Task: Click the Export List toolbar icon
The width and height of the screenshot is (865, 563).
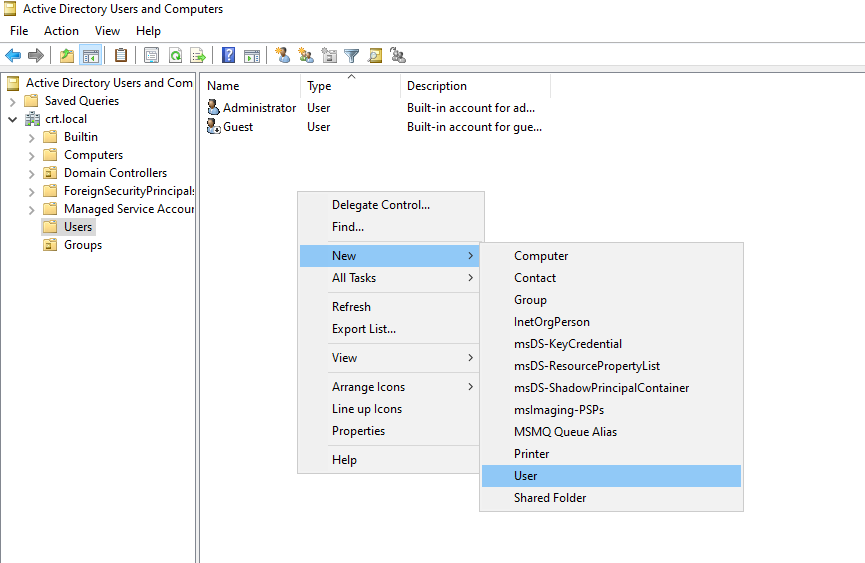Action: pos(198,55)
